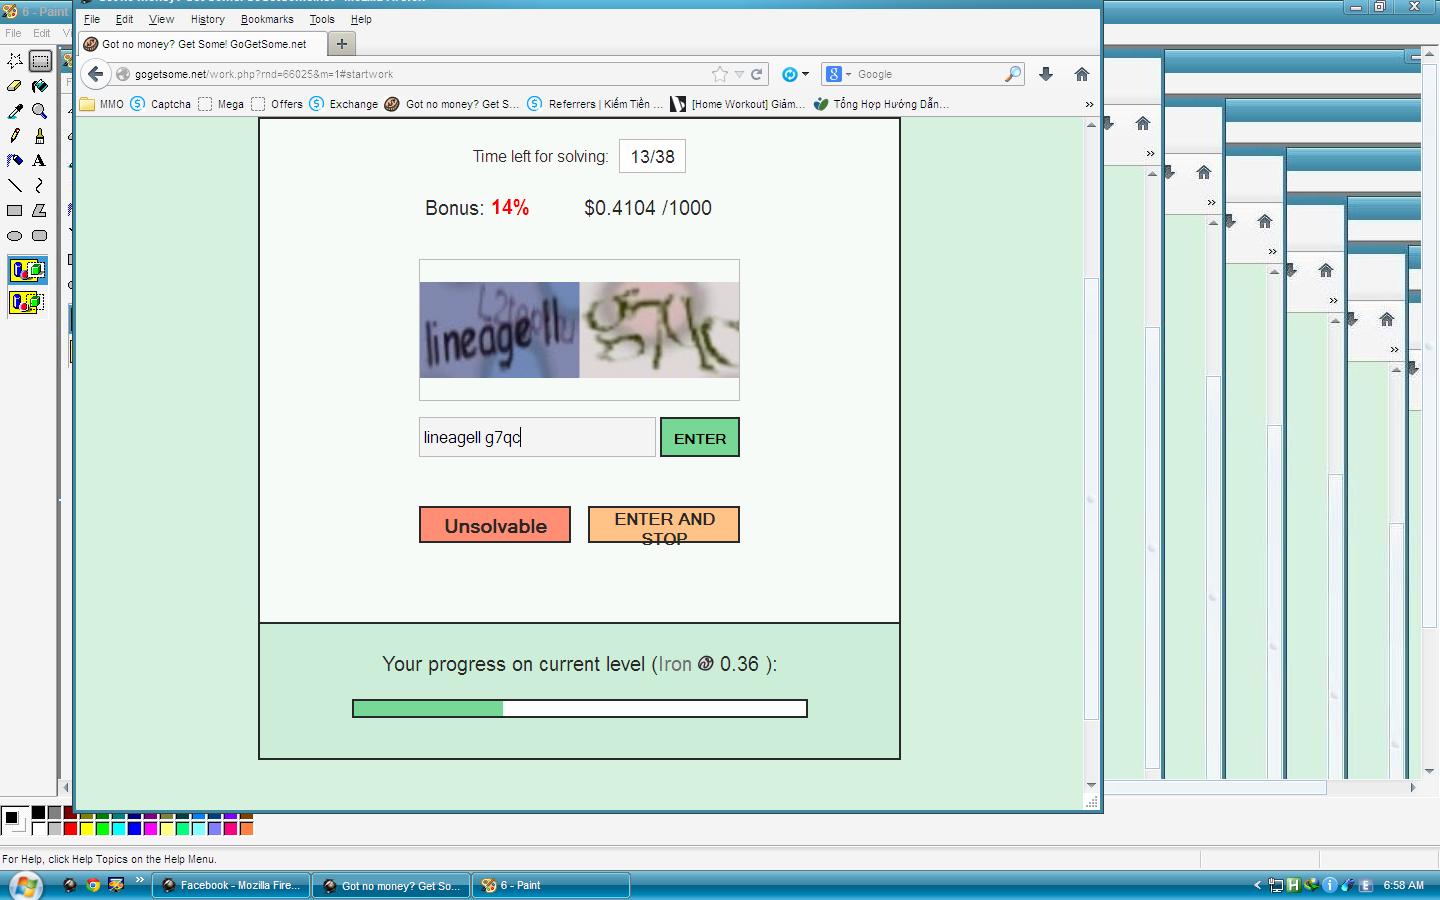Click the search magnifier in Google box
Viewport: 1440px width, 900px height.
pyautogui.click(x=1013, y=74)
